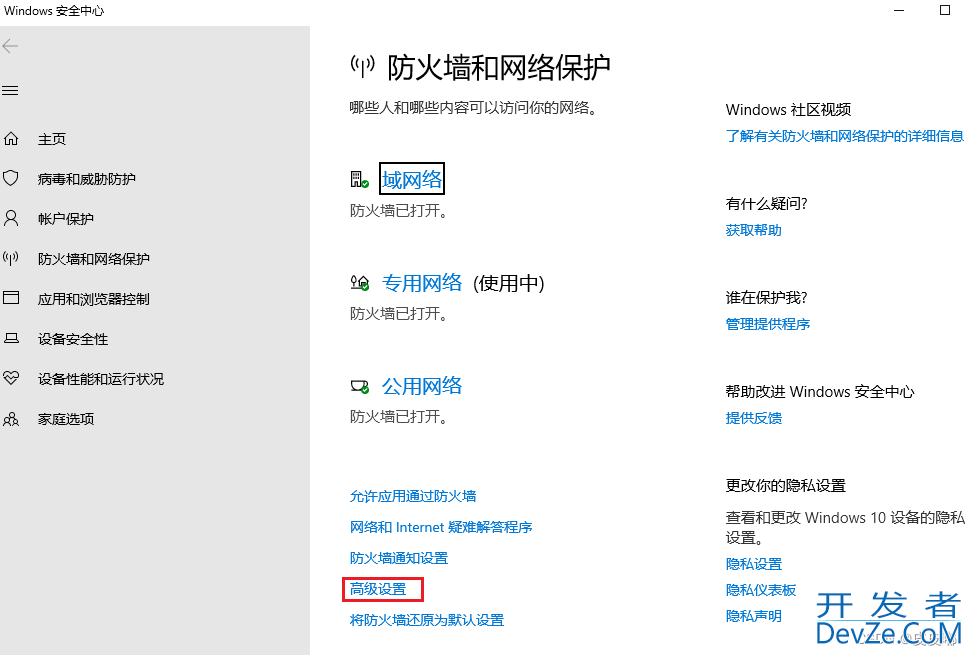Open 了解有关防火墙和网络保护的详细信息 link
Screen dimensions: 972x655
pyautogui.click(x=845, y=136)
